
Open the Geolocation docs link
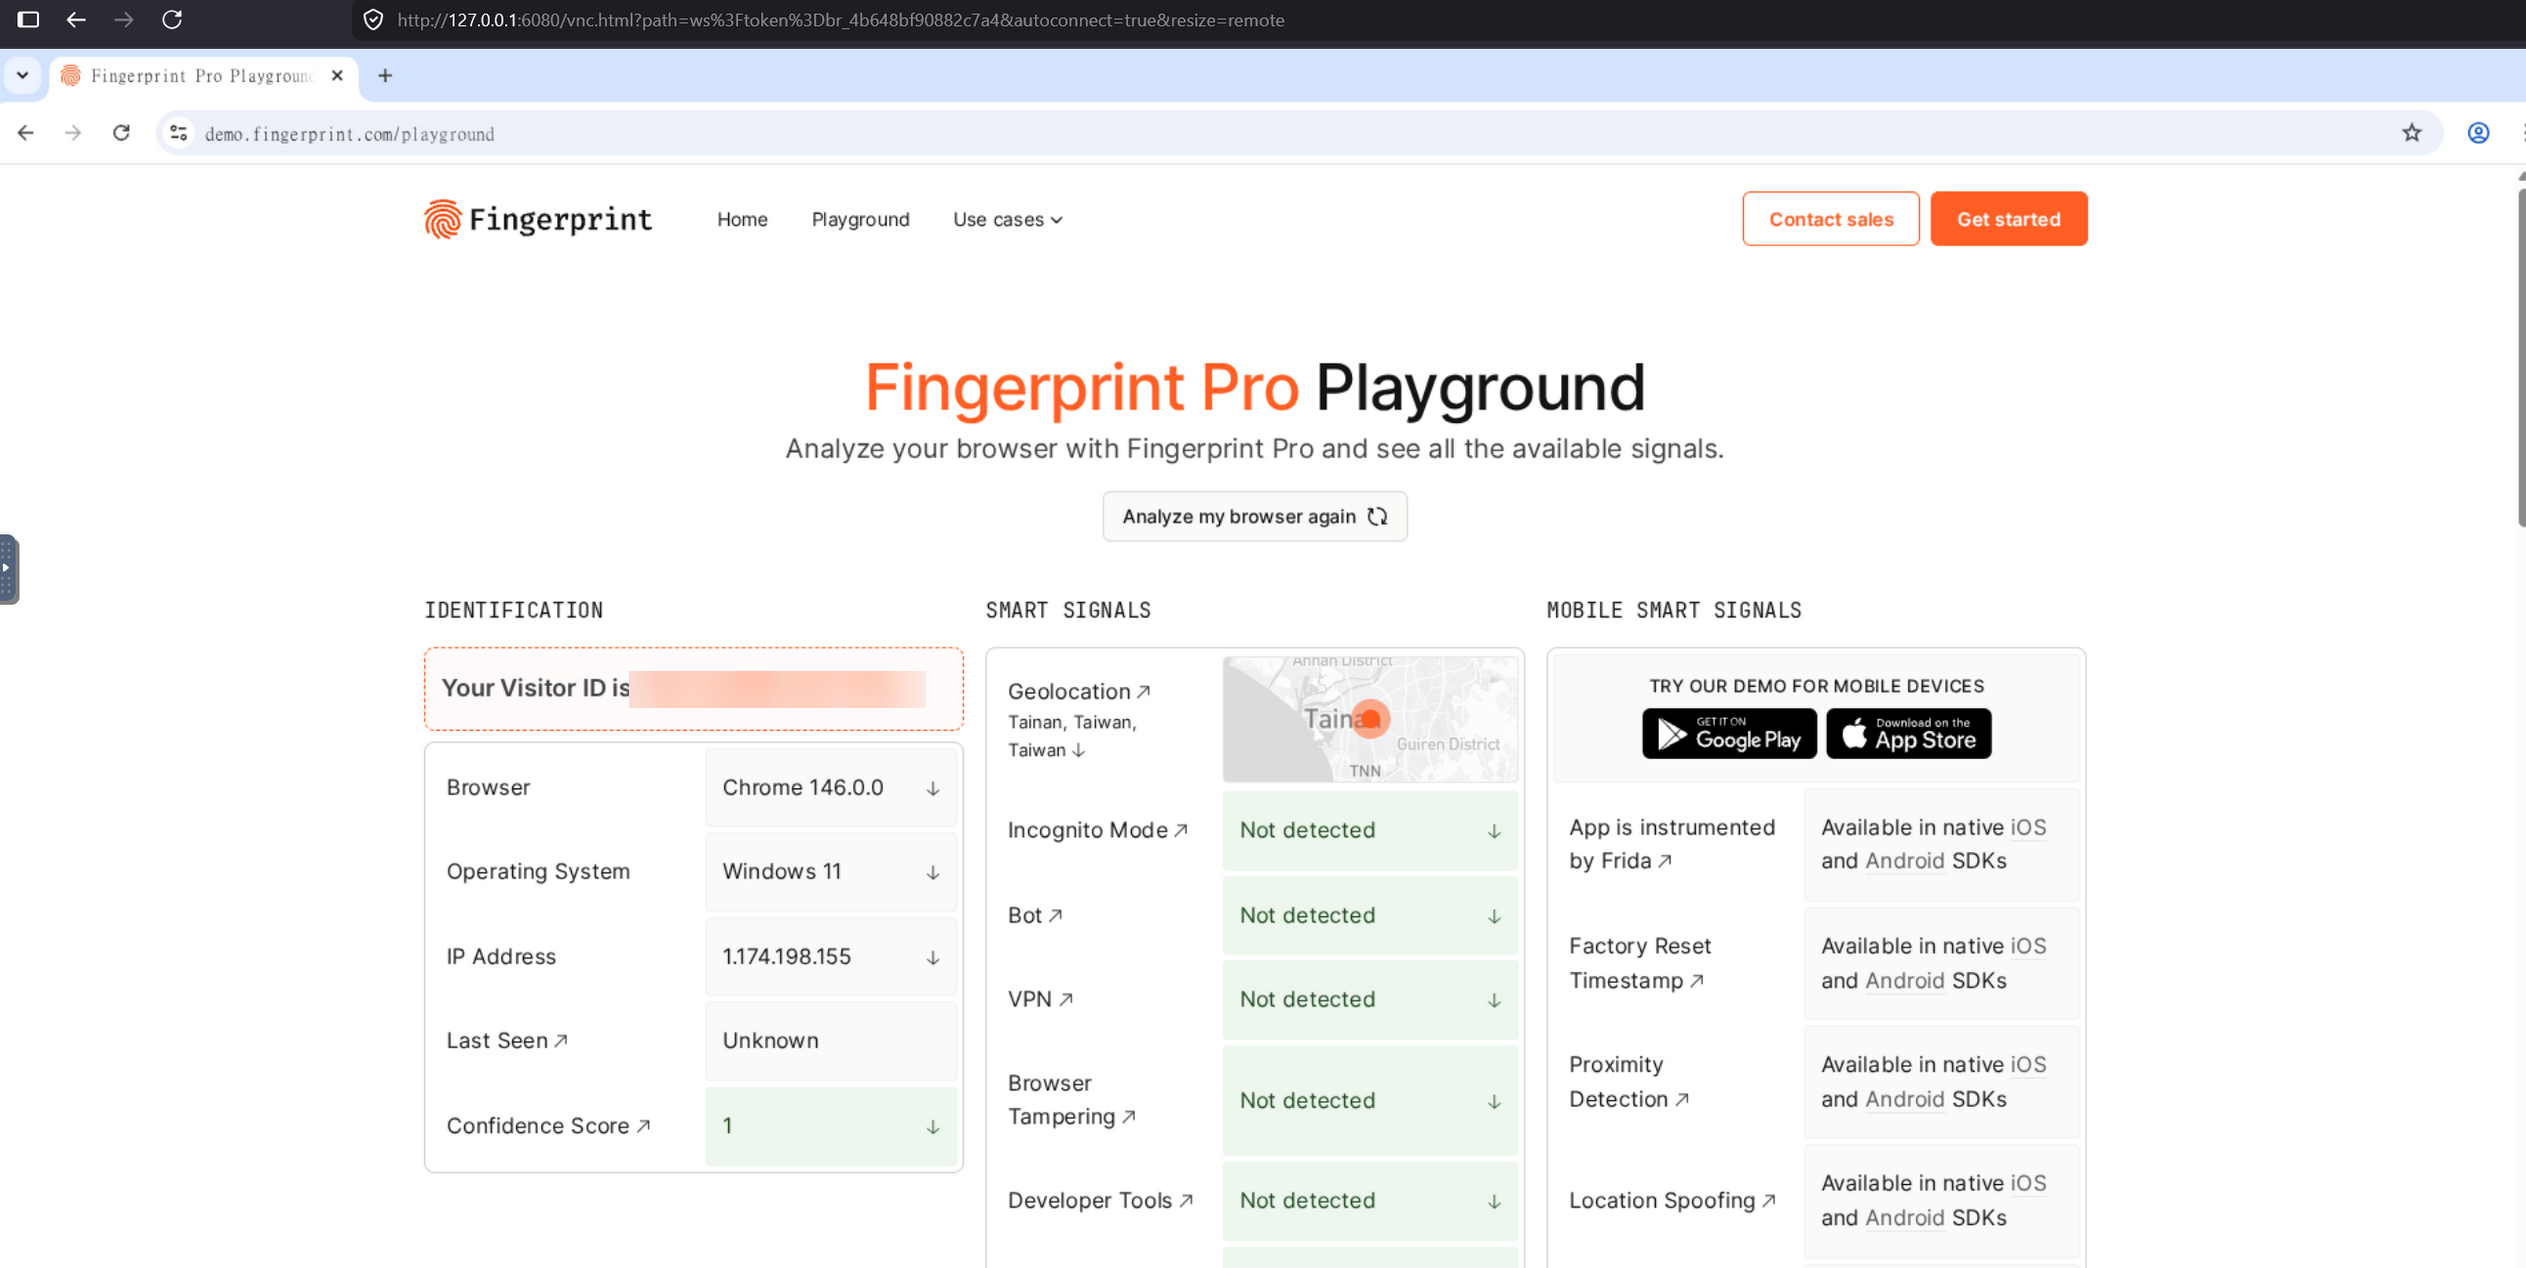(x=1079, y=692)
